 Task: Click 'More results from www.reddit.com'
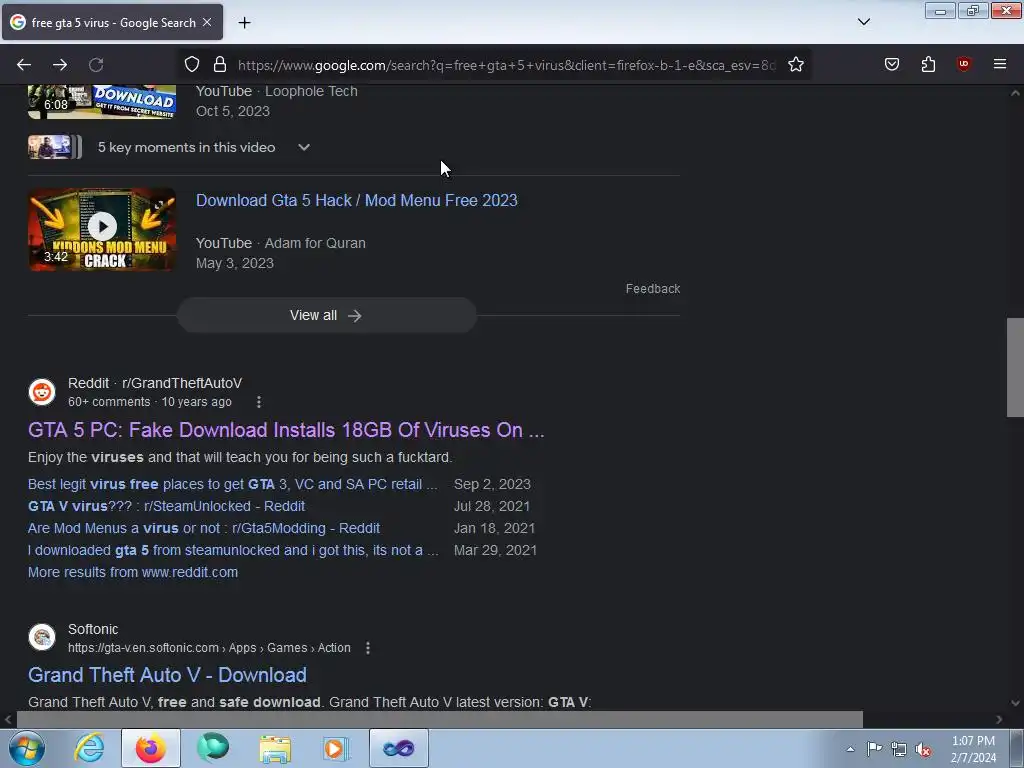click(133, 572)
